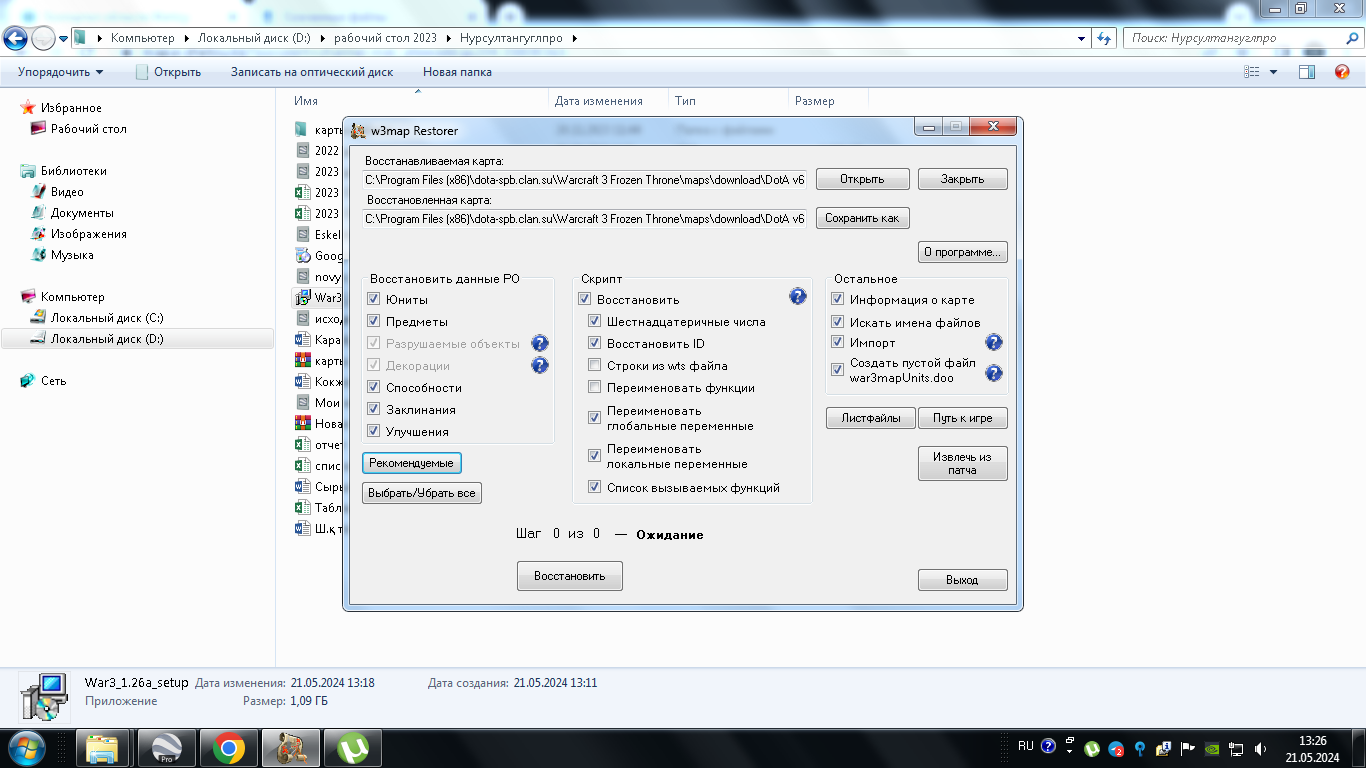Open Google Chrome from taskbar
The image size is (1366, 768).
pyautogui.click(x=228, y=748)
